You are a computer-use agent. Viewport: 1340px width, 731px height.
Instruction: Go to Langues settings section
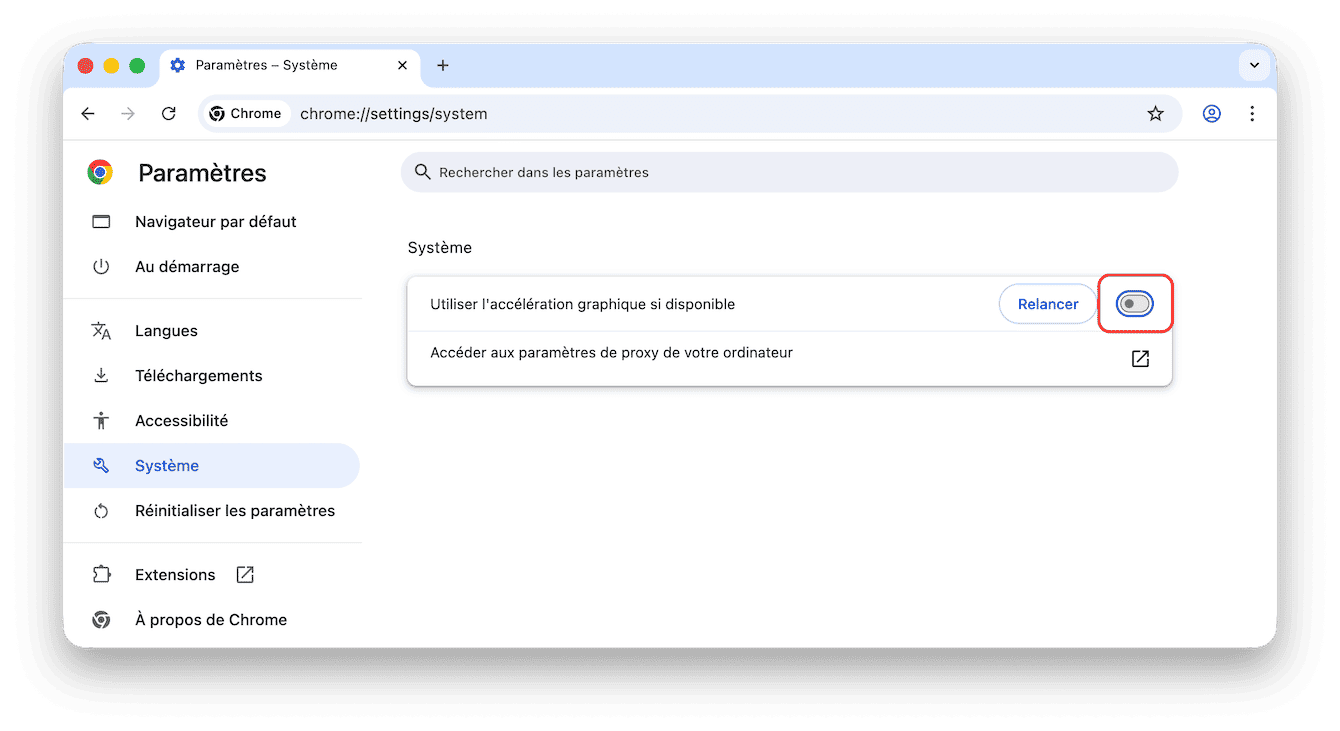166,331
